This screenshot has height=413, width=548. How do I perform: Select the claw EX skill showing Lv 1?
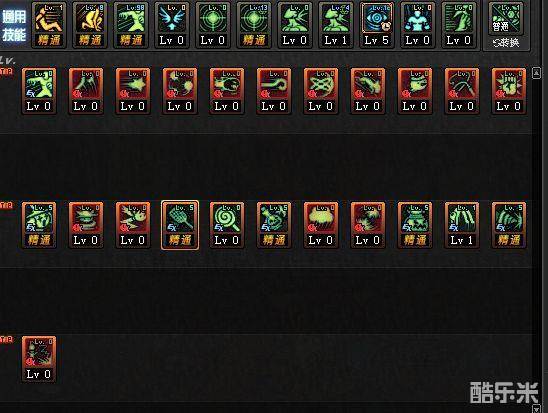pyautogui.click(x=462, y=225)
